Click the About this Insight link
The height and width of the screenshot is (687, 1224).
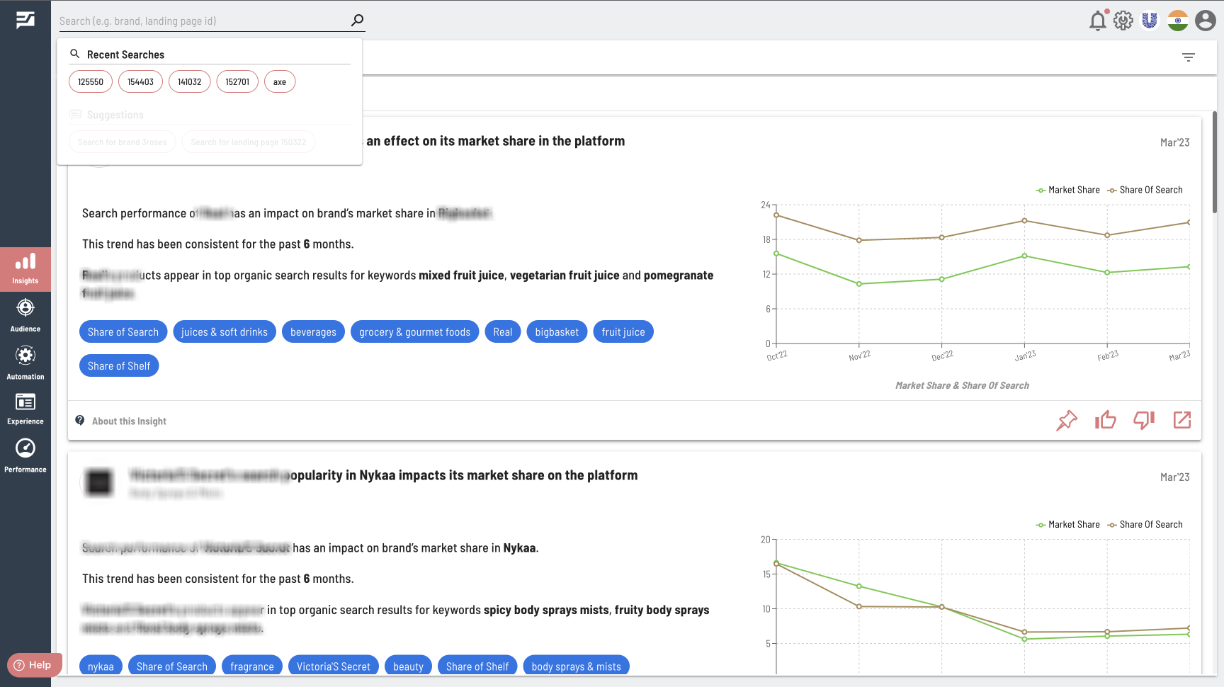129,421
